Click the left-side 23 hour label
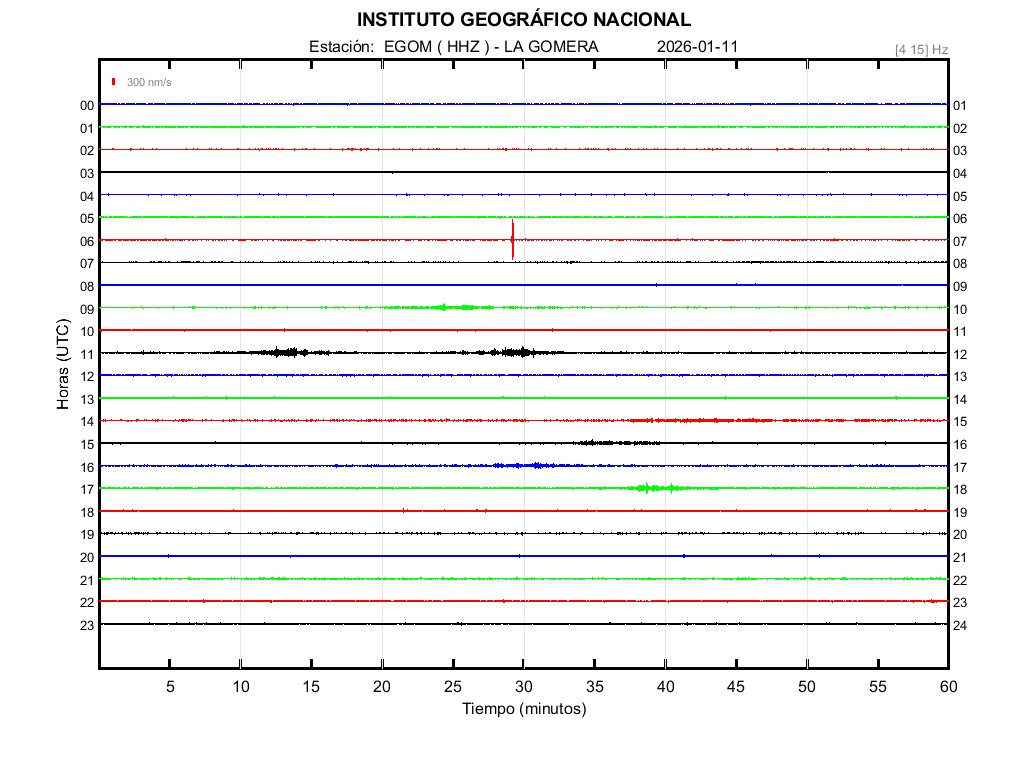 [x=87, y=625]
